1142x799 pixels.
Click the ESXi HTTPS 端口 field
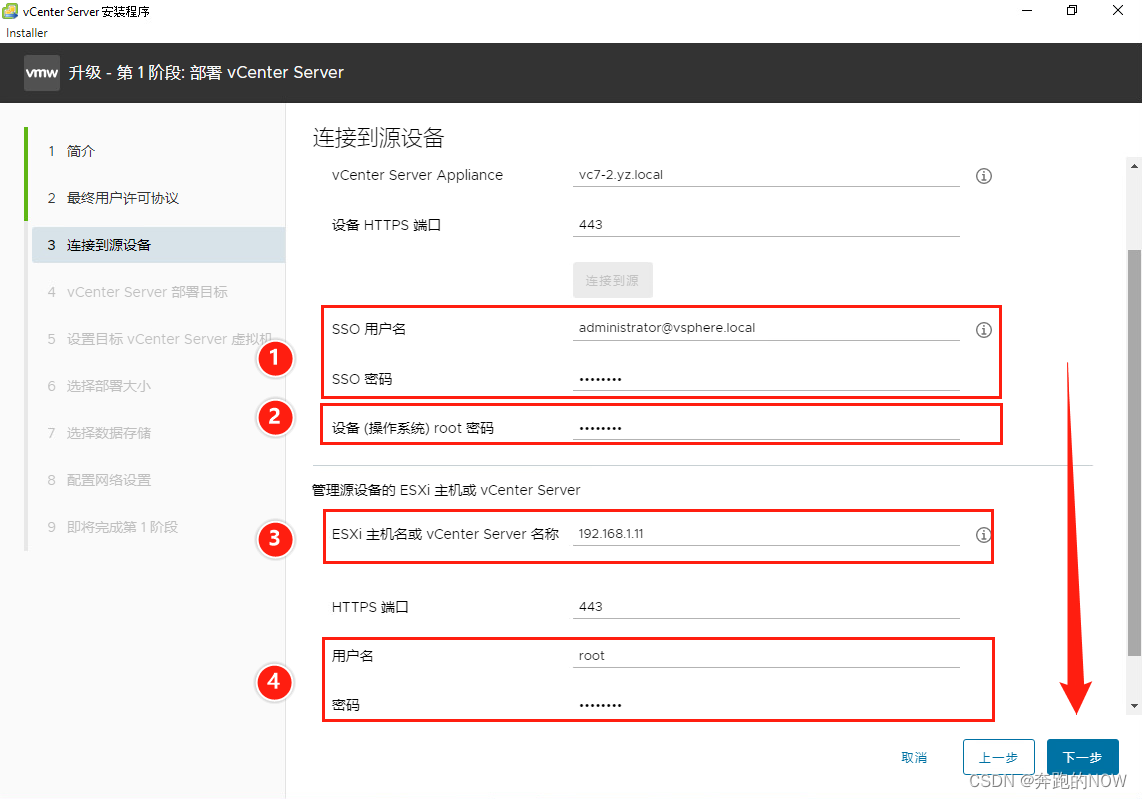click(x=766, y=606)
